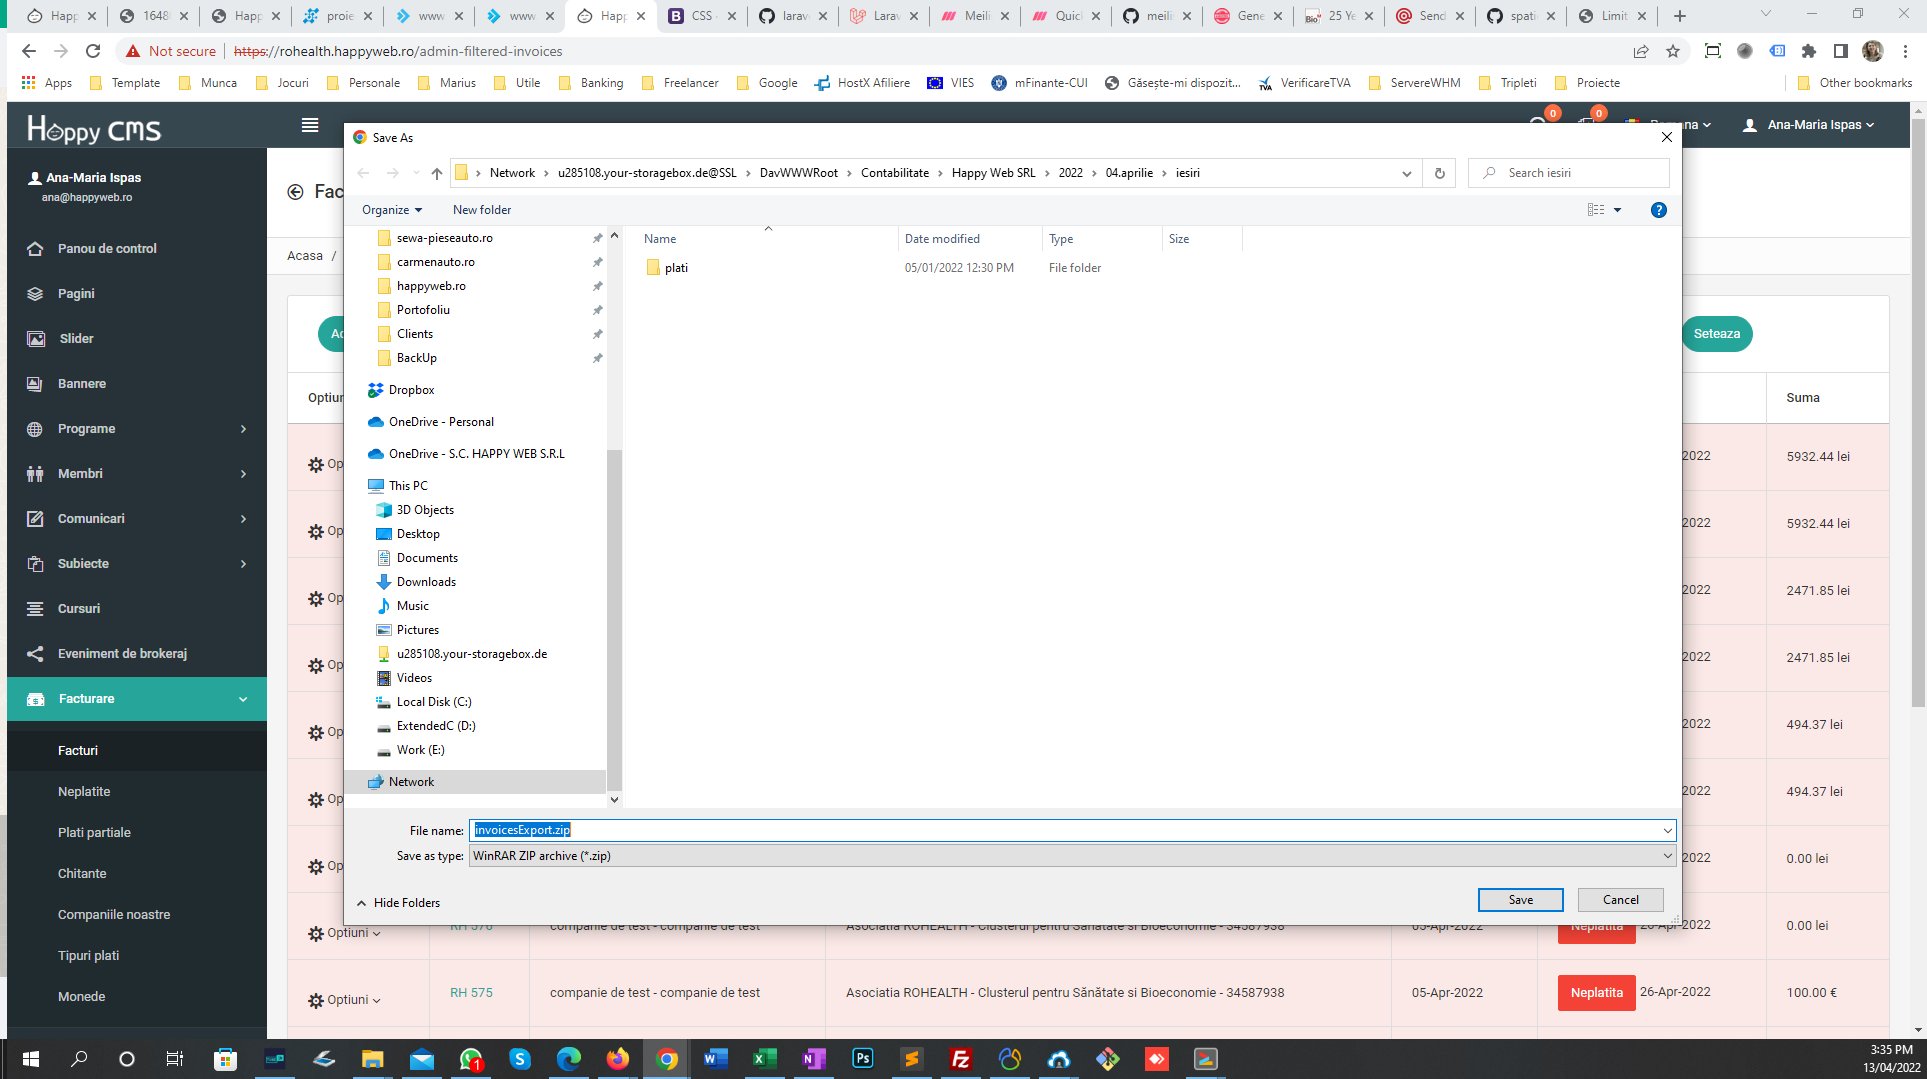Open Photoshop from the taskbar

click(x=862, y=1059)
